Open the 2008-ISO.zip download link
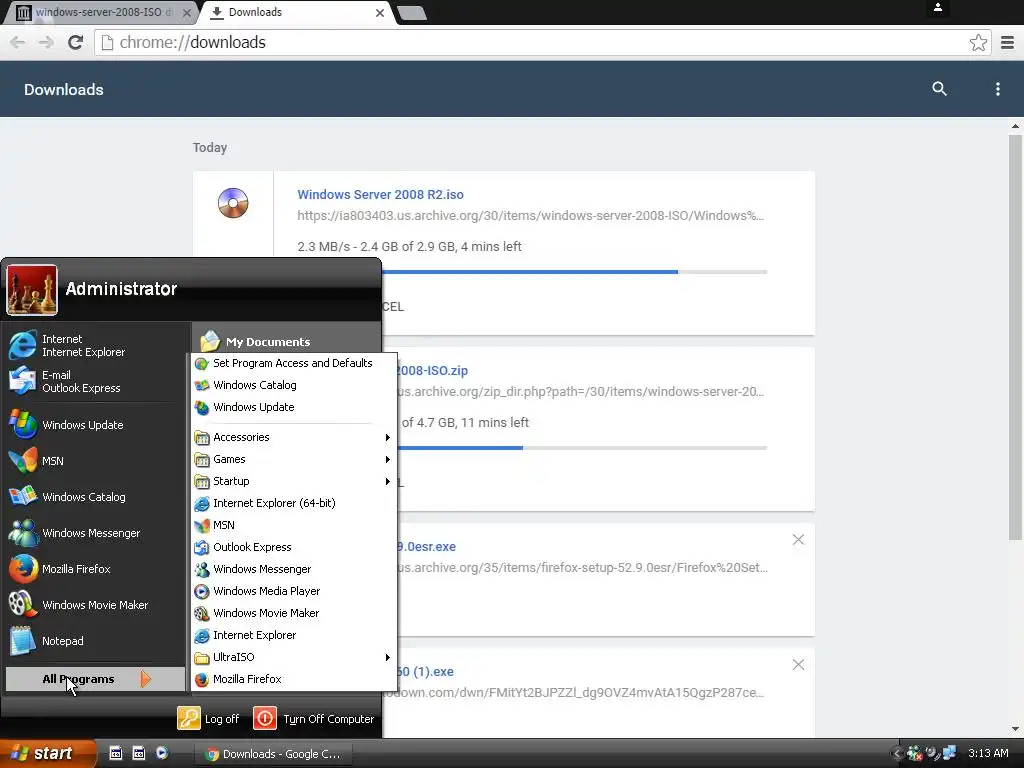 432,371
